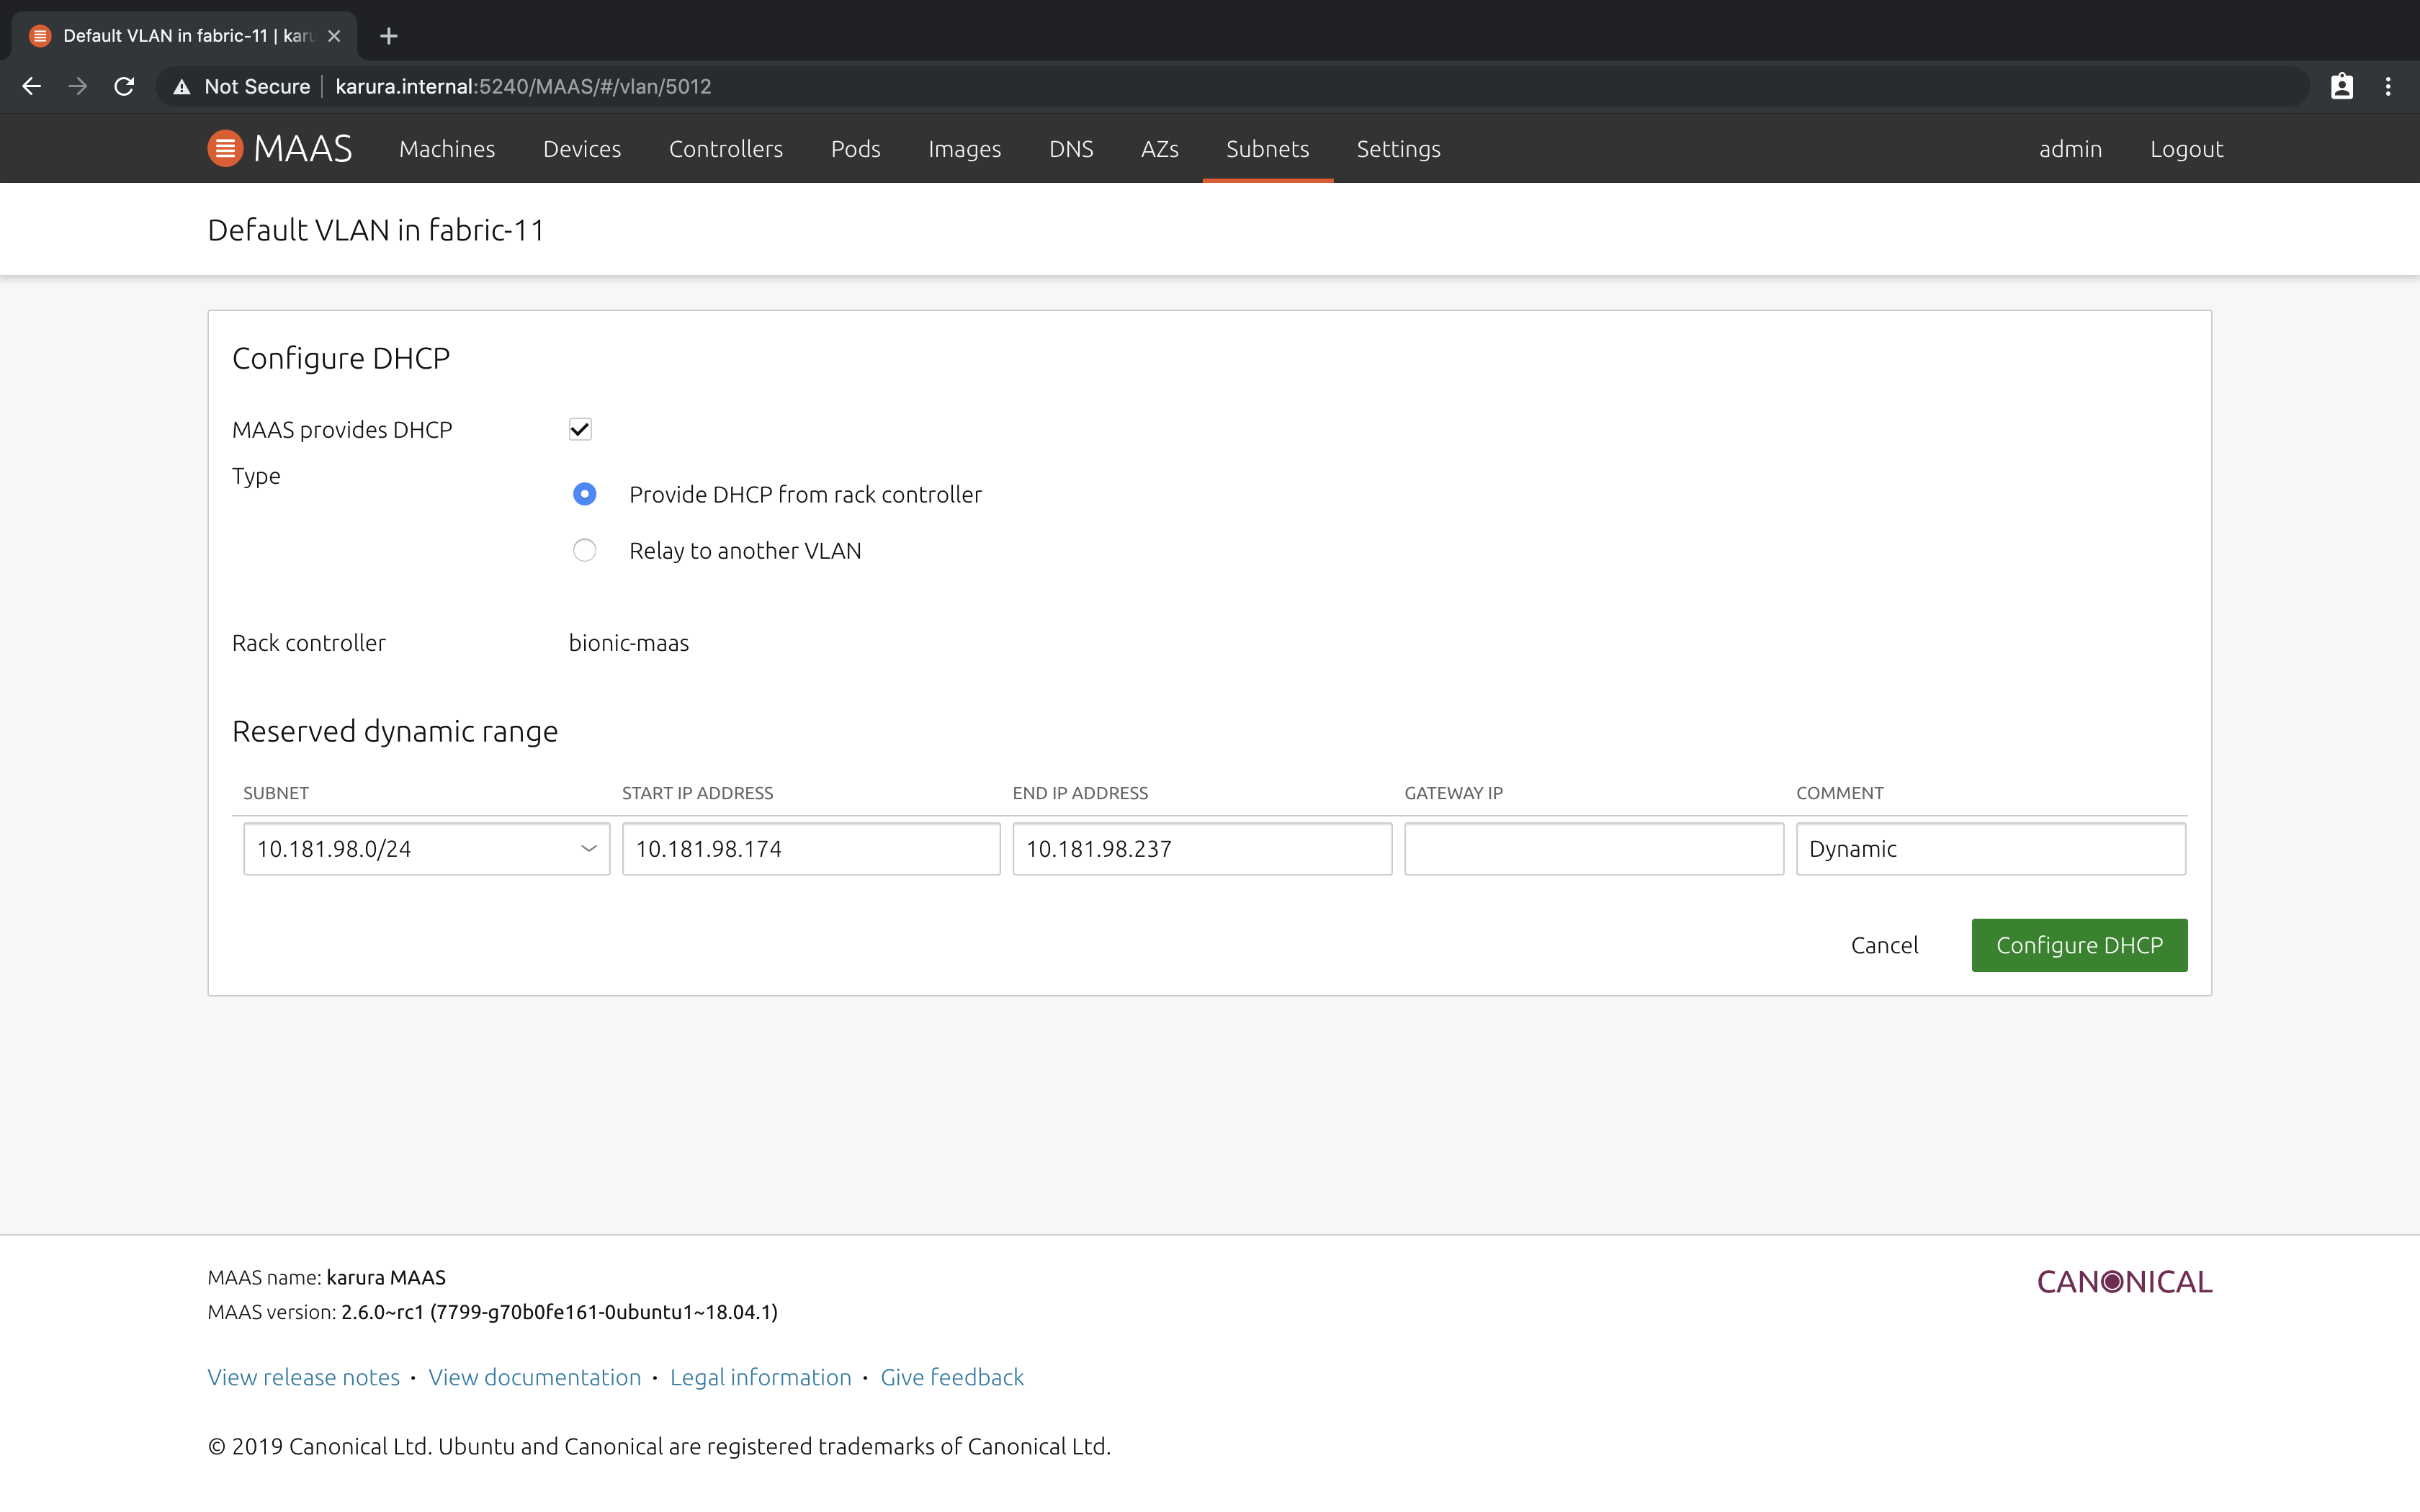Click the Start IP address field
The width and height of the screenshot is (2420, 1512).
coord(810,849)
